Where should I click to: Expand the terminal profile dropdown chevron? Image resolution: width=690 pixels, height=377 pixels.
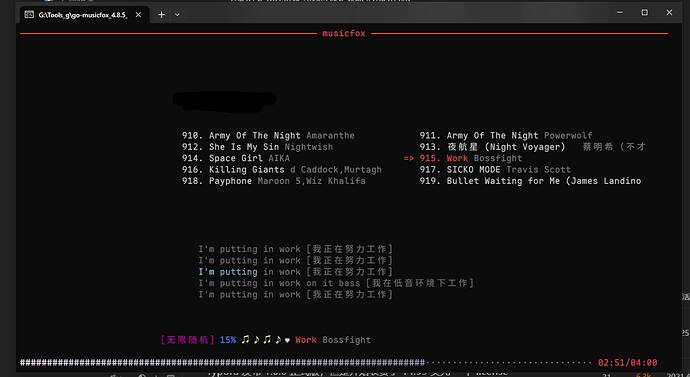click(177, 15)
